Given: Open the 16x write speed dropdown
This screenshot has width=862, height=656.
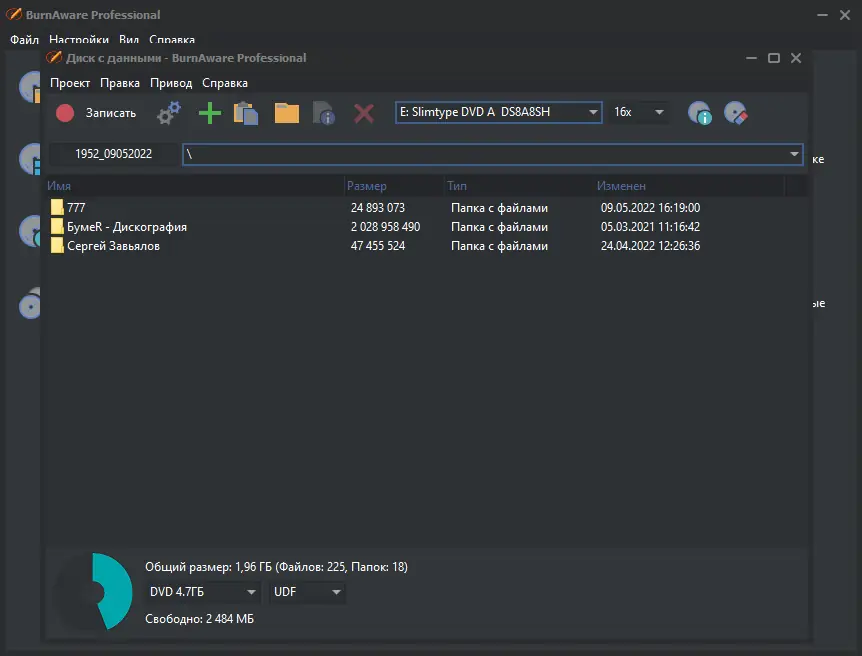Looking at the screenshot, I should pyautogui.click(x=639, y=112).
